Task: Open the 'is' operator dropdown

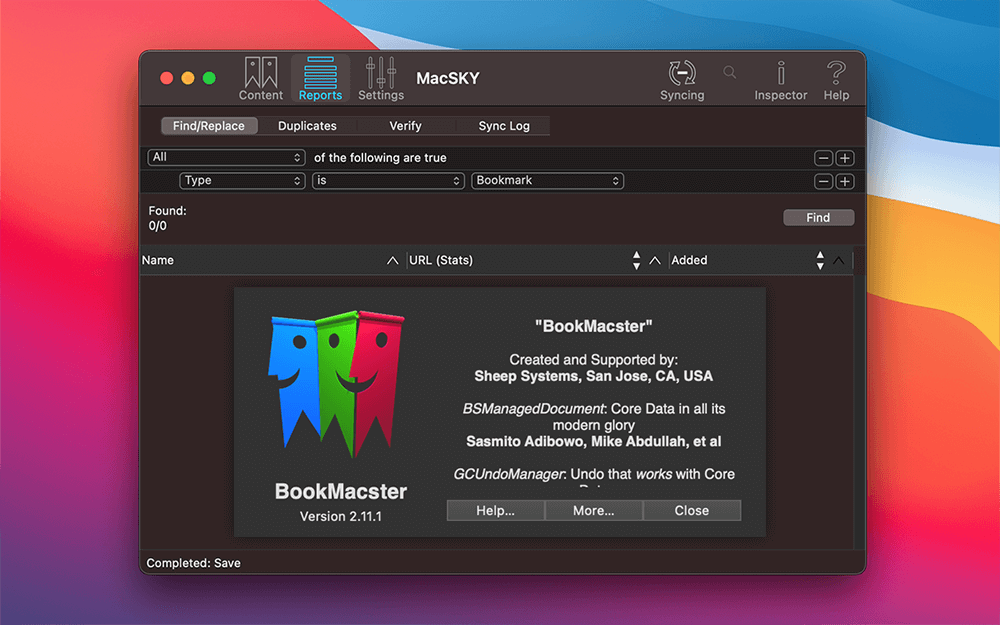Action: pyautogui.click(x=388, y=181)
